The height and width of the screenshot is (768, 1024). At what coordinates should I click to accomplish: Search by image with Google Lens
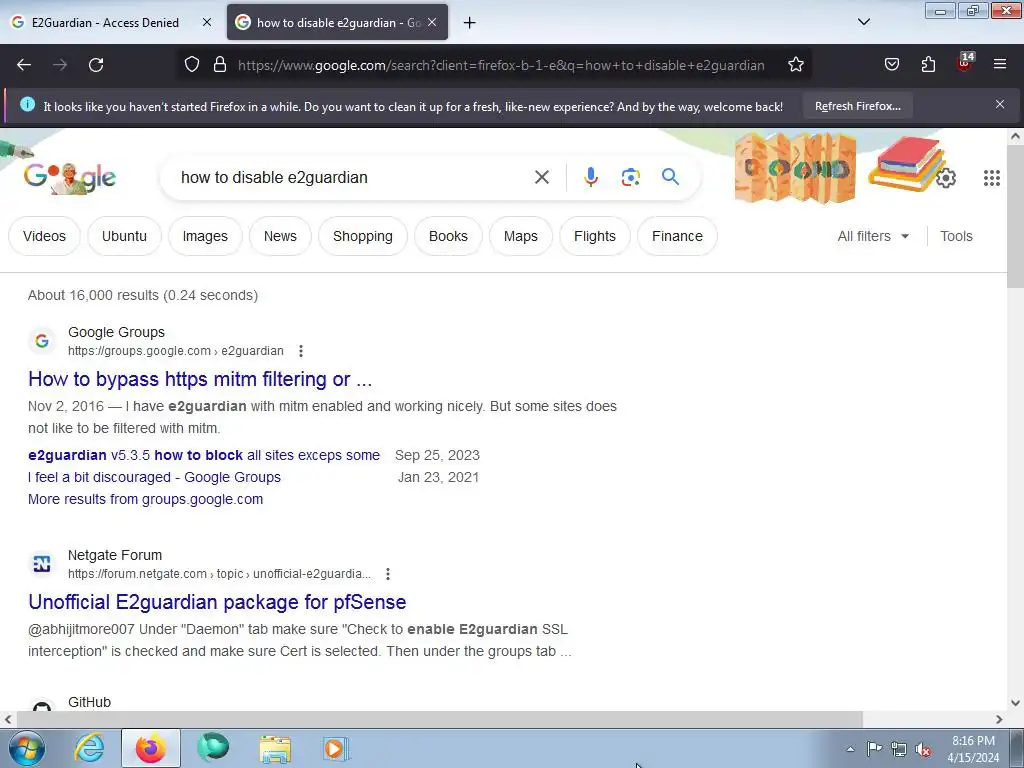630,177
